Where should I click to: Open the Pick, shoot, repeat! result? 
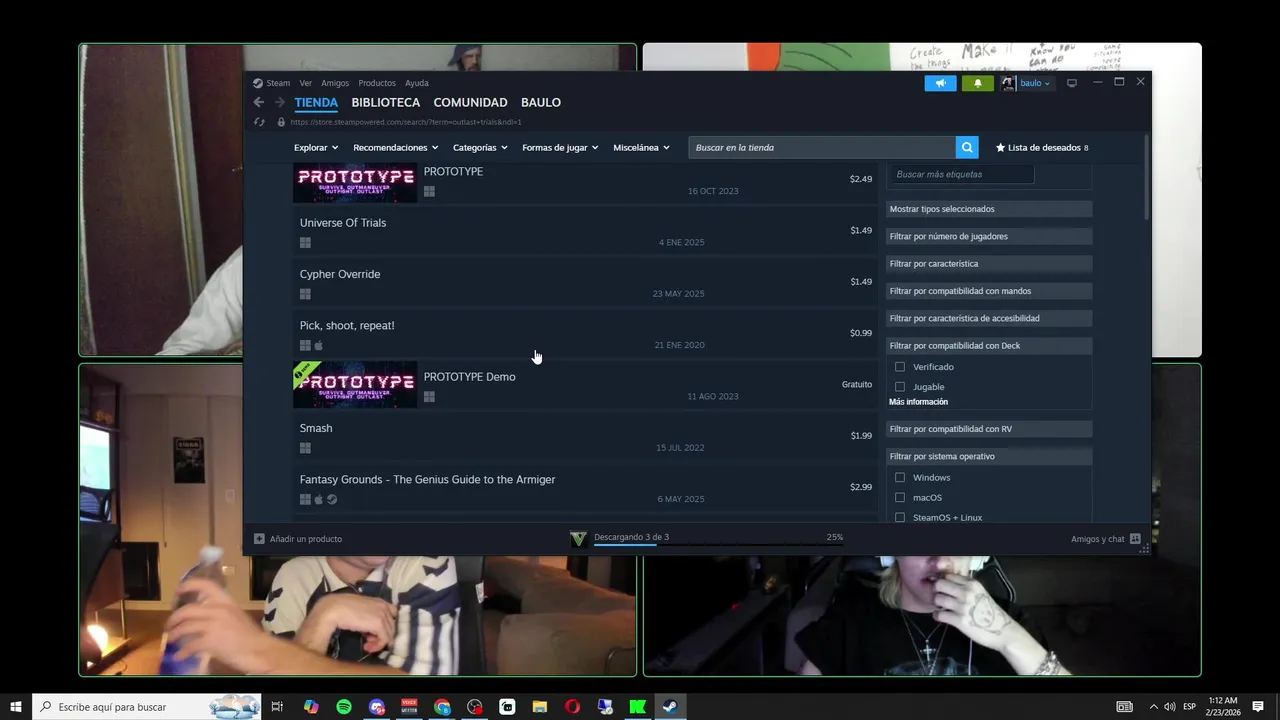tap(585, 335)
